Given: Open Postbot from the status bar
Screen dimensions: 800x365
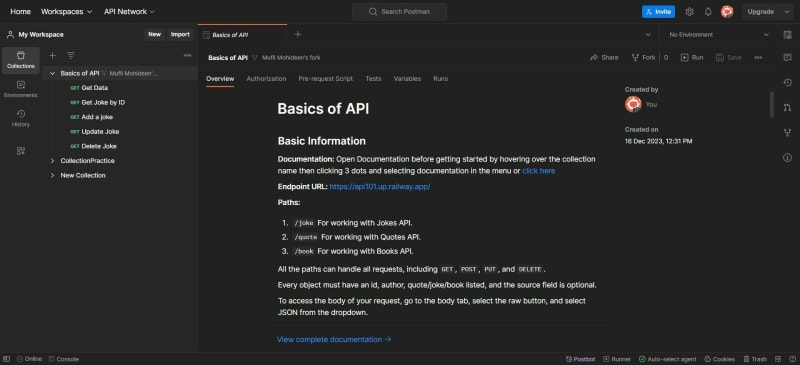Looking at the screenshot, I should point(581,359).
